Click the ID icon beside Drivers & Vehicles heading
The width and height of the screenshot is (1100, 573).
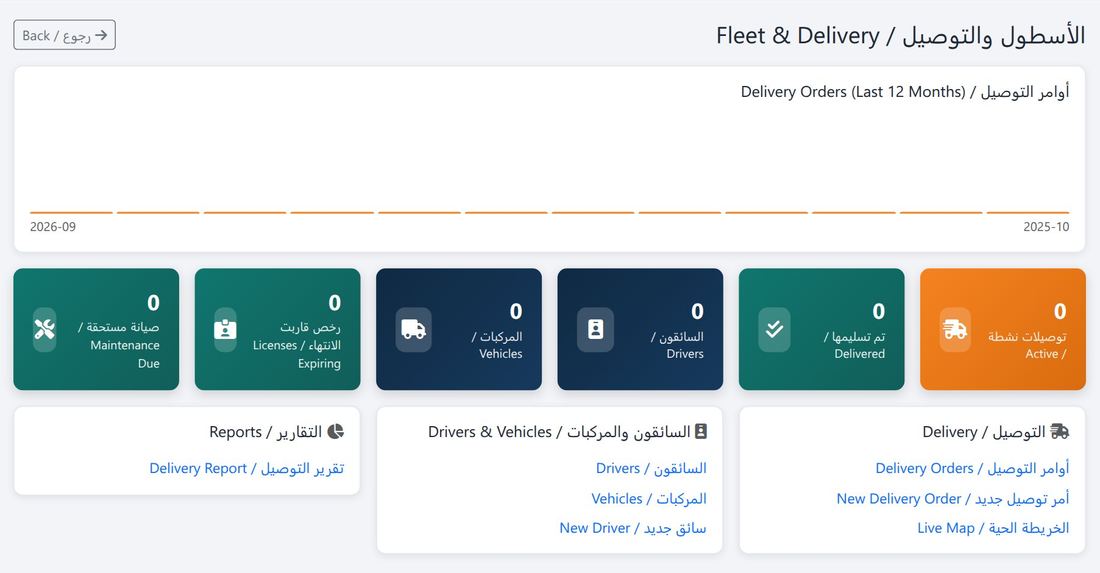click(x=701, y=431)
